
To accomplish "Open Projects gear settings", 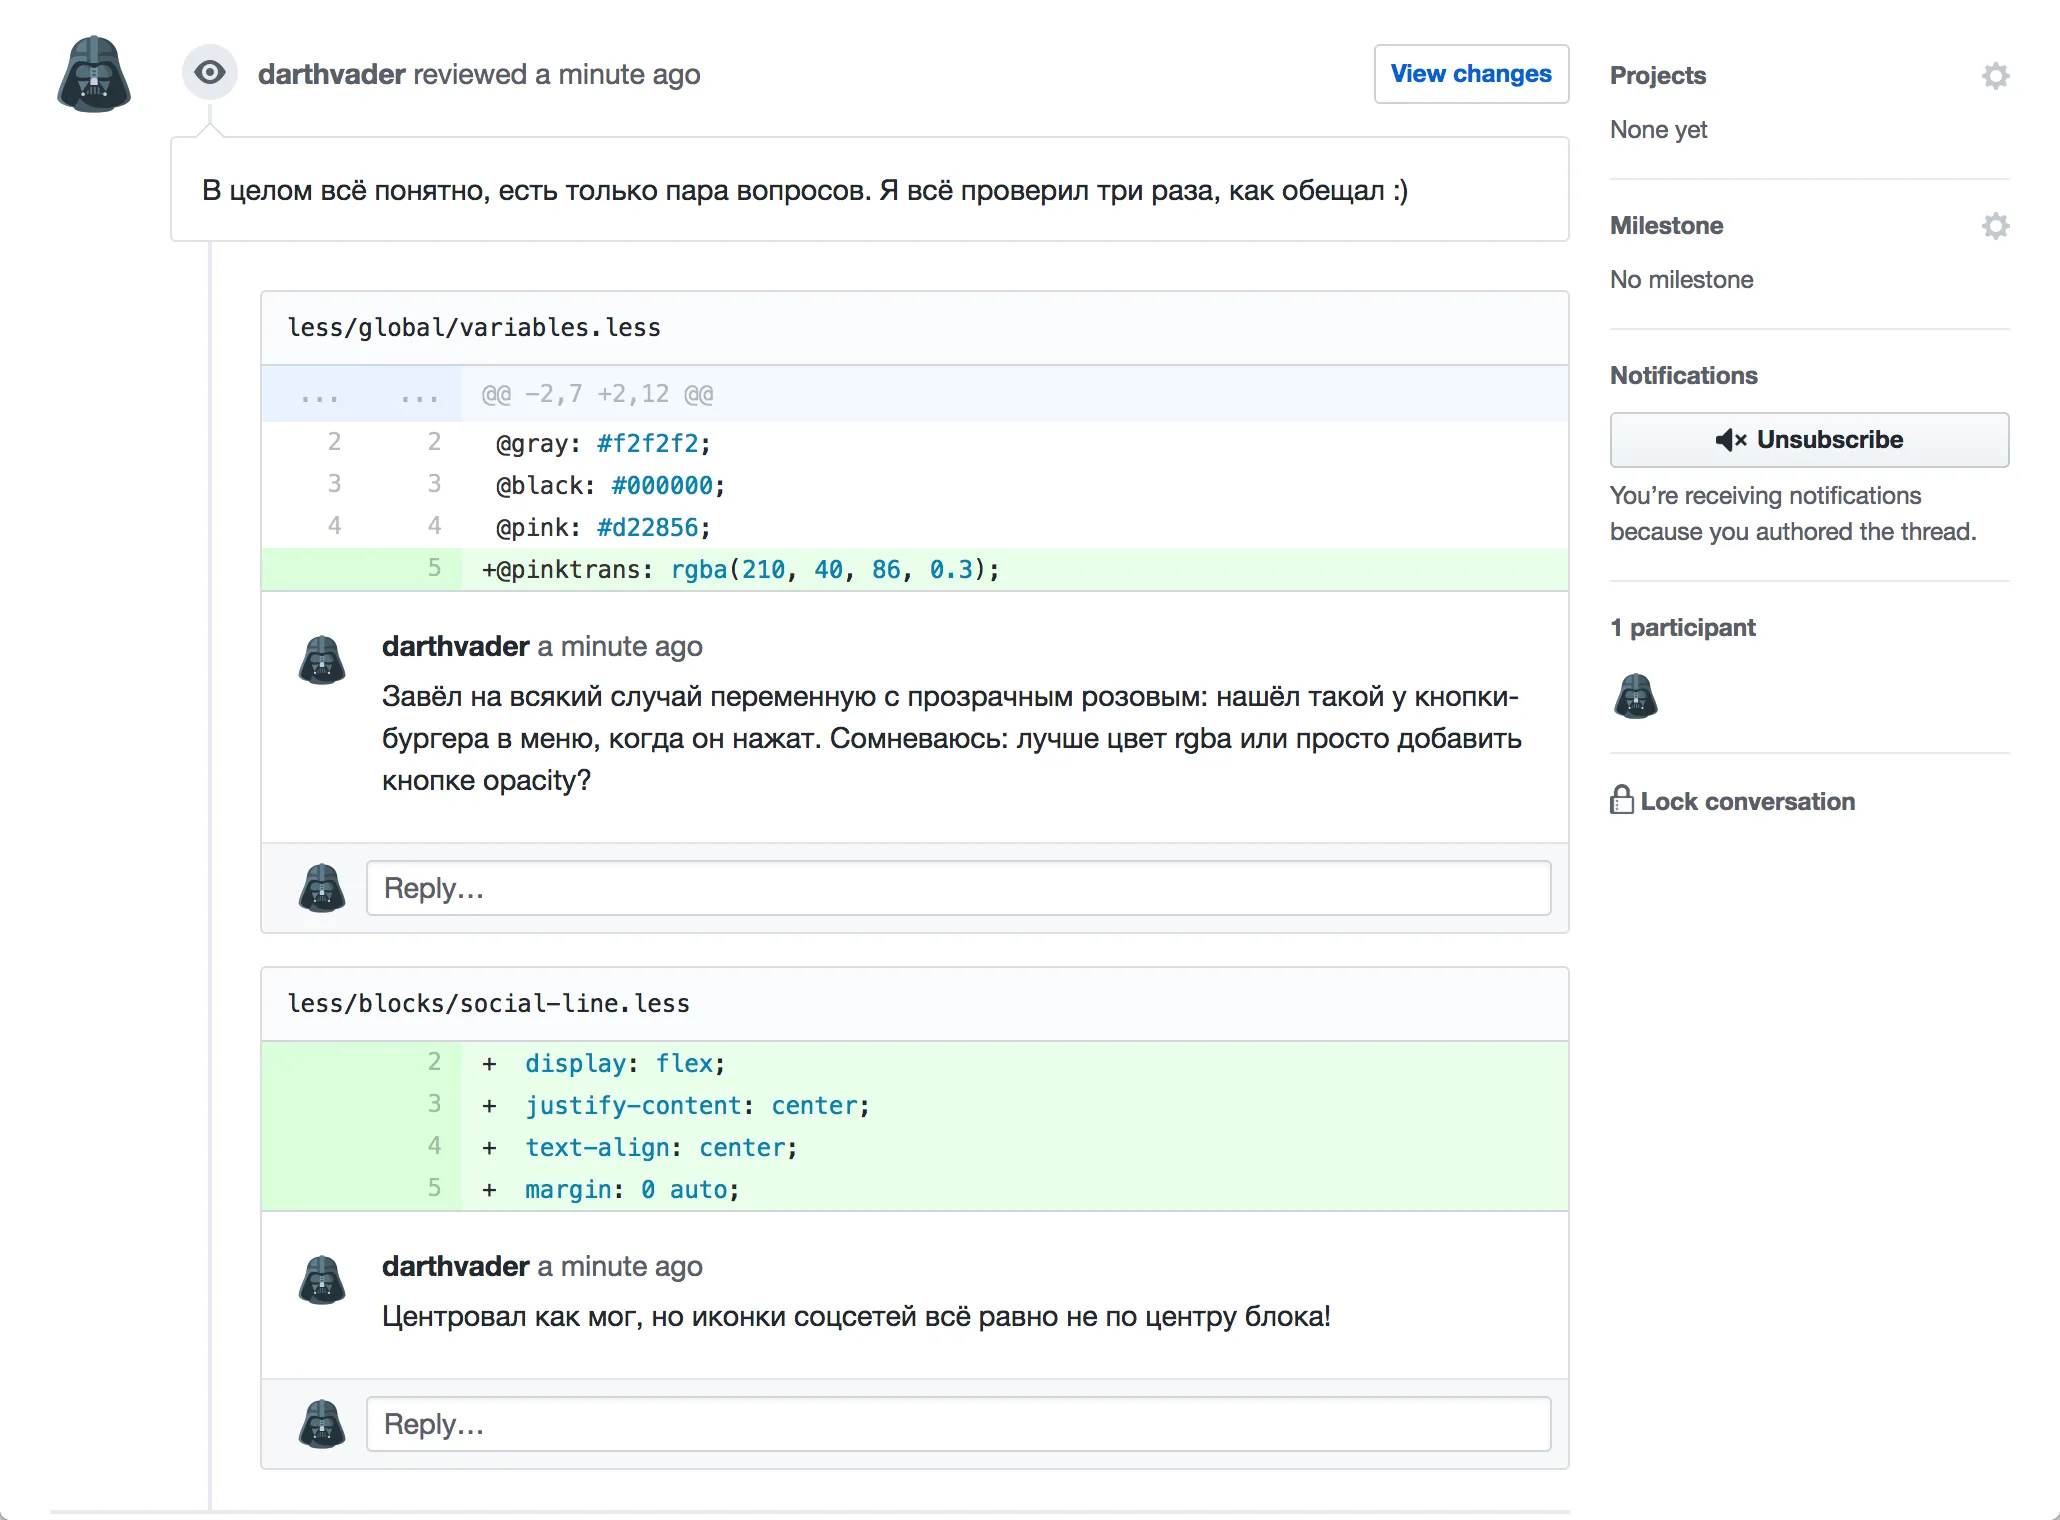I will pos(1995,76).
